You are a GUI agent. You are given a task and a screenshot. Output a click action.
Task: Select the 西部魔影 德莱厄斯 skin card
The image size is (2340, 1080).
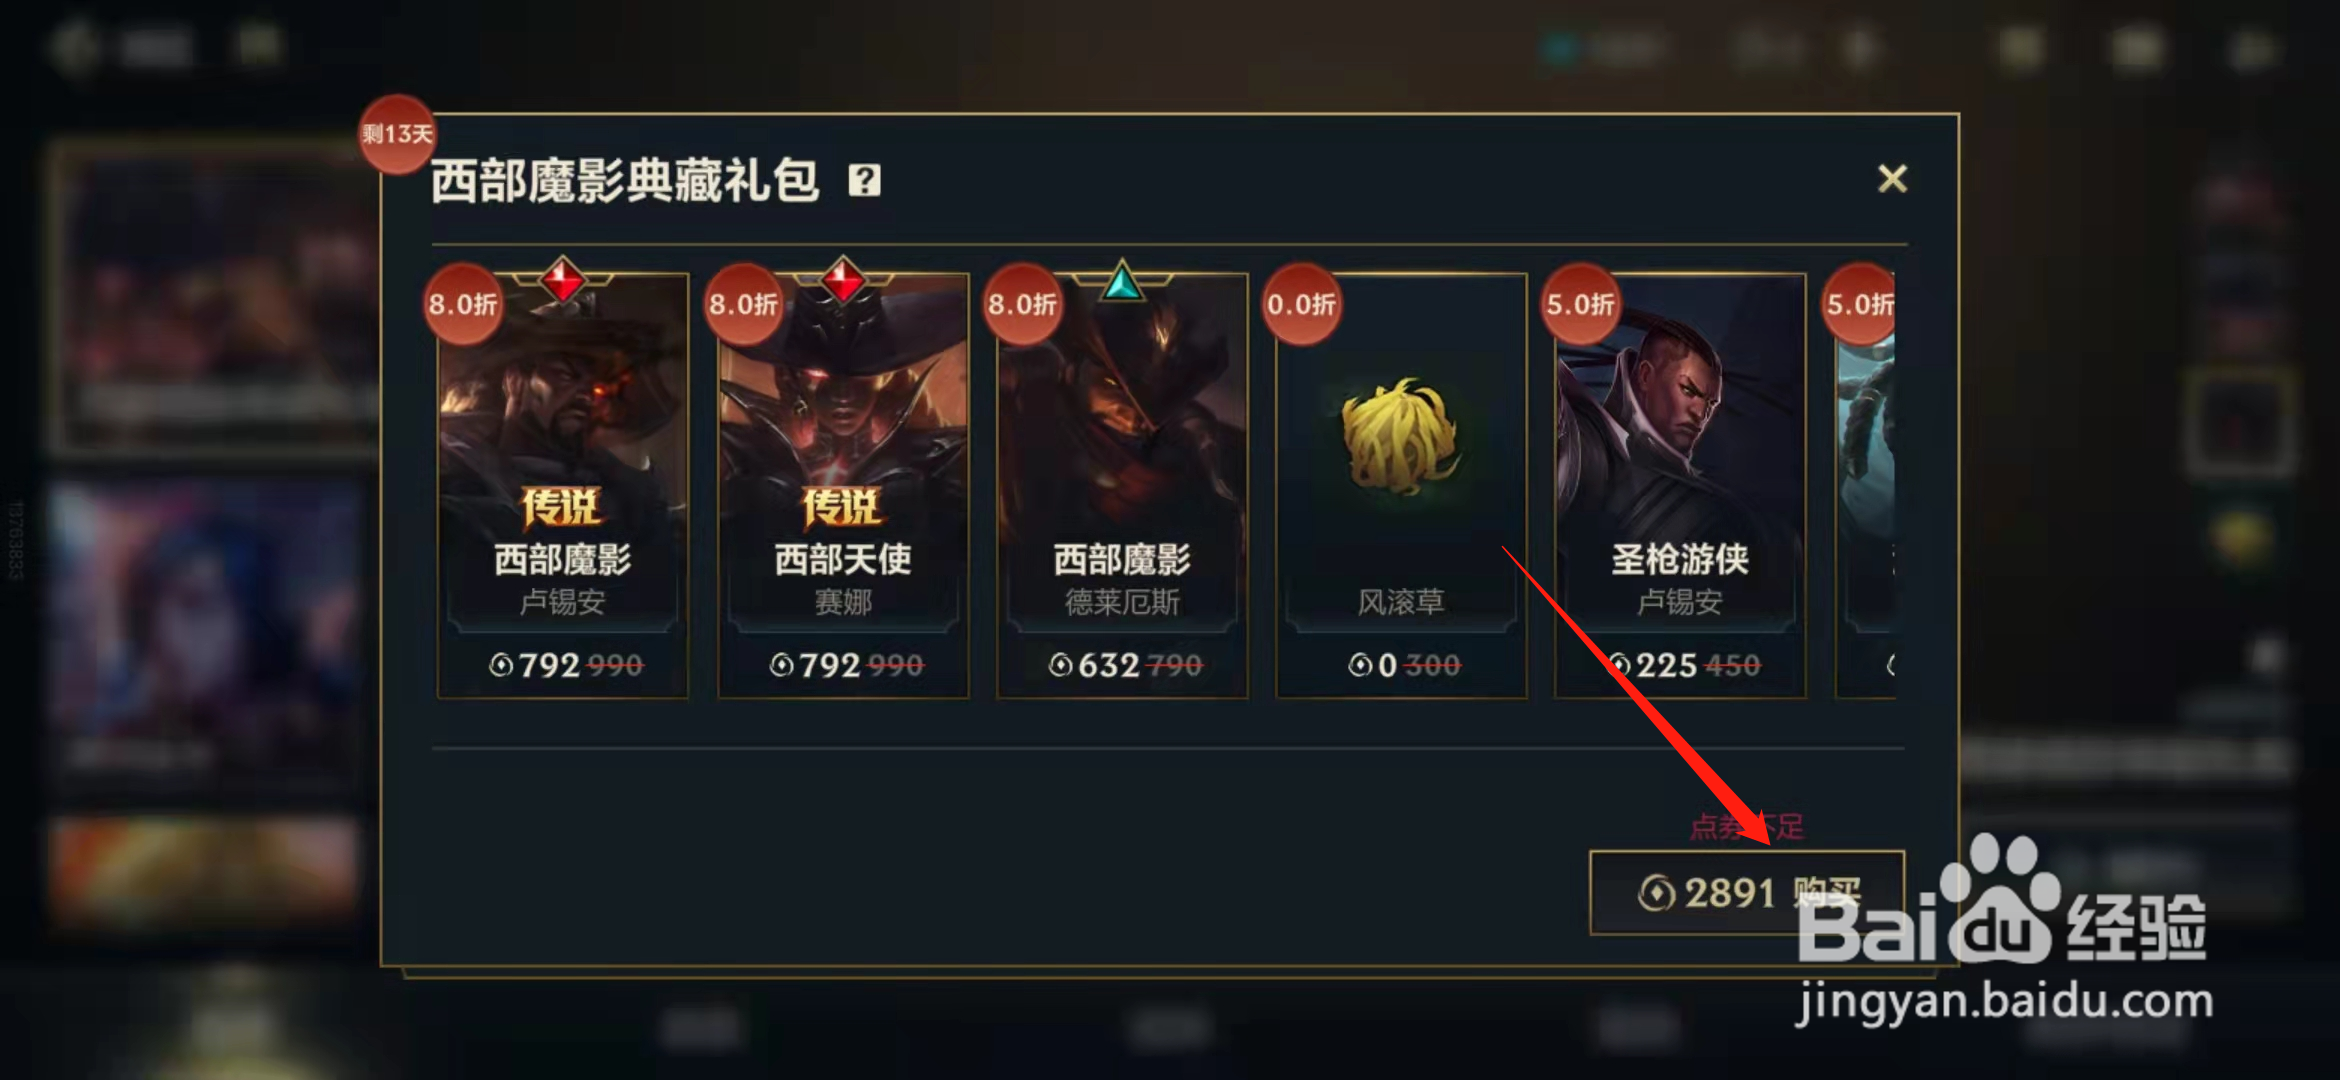[1122, 486]
